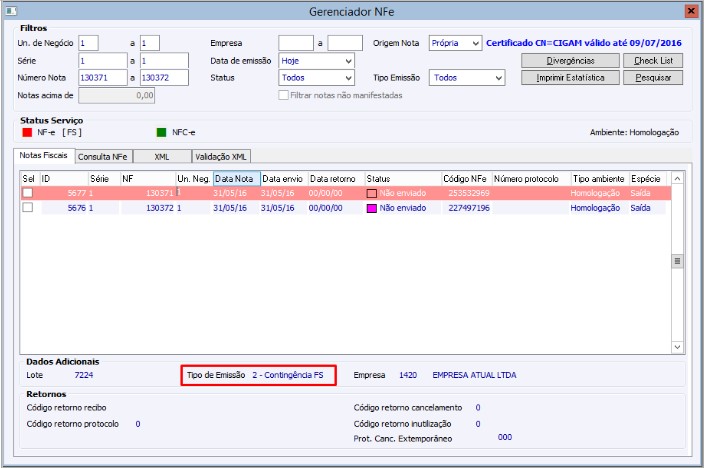Screen dimensions: 704x468
Task: Click the Check List button
Action: (653, 61)
